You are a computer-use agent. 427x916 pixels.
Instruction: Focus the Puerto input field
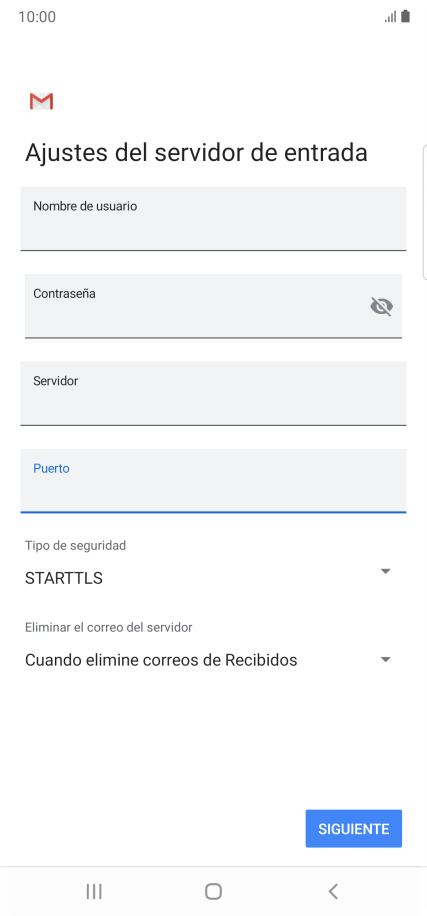pos(213,481)
